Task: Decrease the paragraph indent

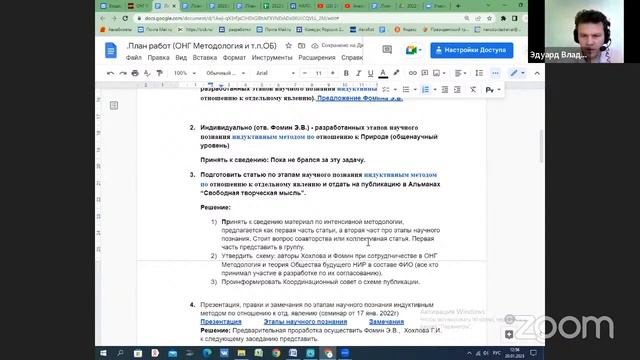Action: point(445,89)
